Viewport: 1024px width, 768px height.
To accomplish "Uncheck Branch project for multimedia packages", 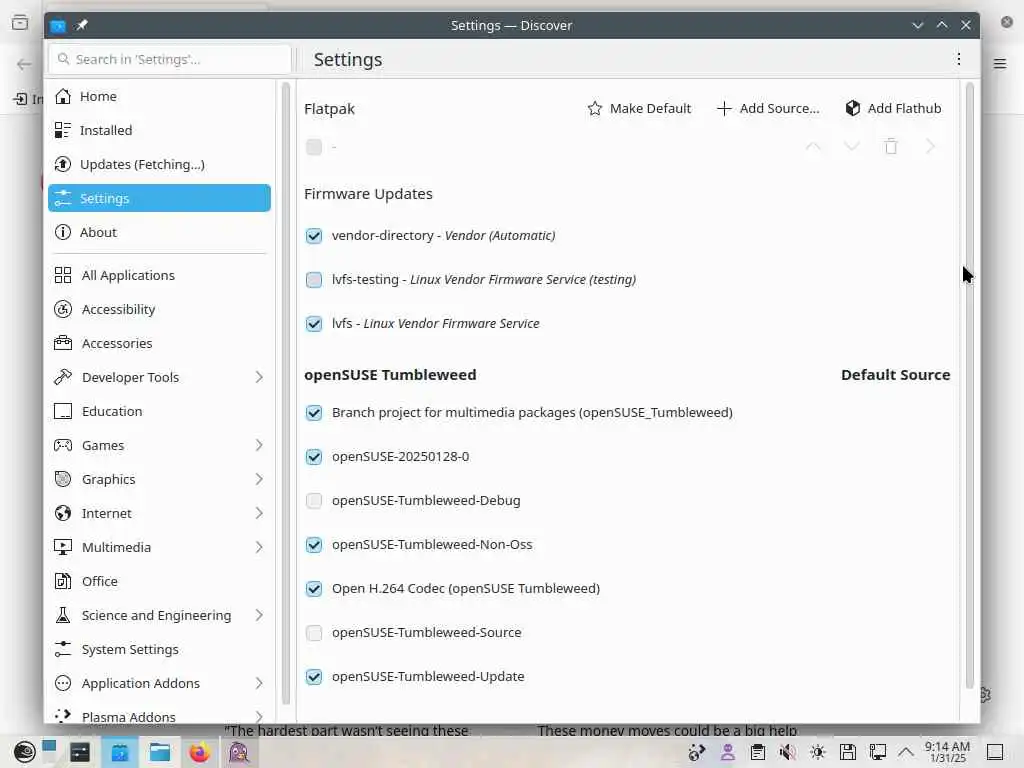I will coord(313,412).
